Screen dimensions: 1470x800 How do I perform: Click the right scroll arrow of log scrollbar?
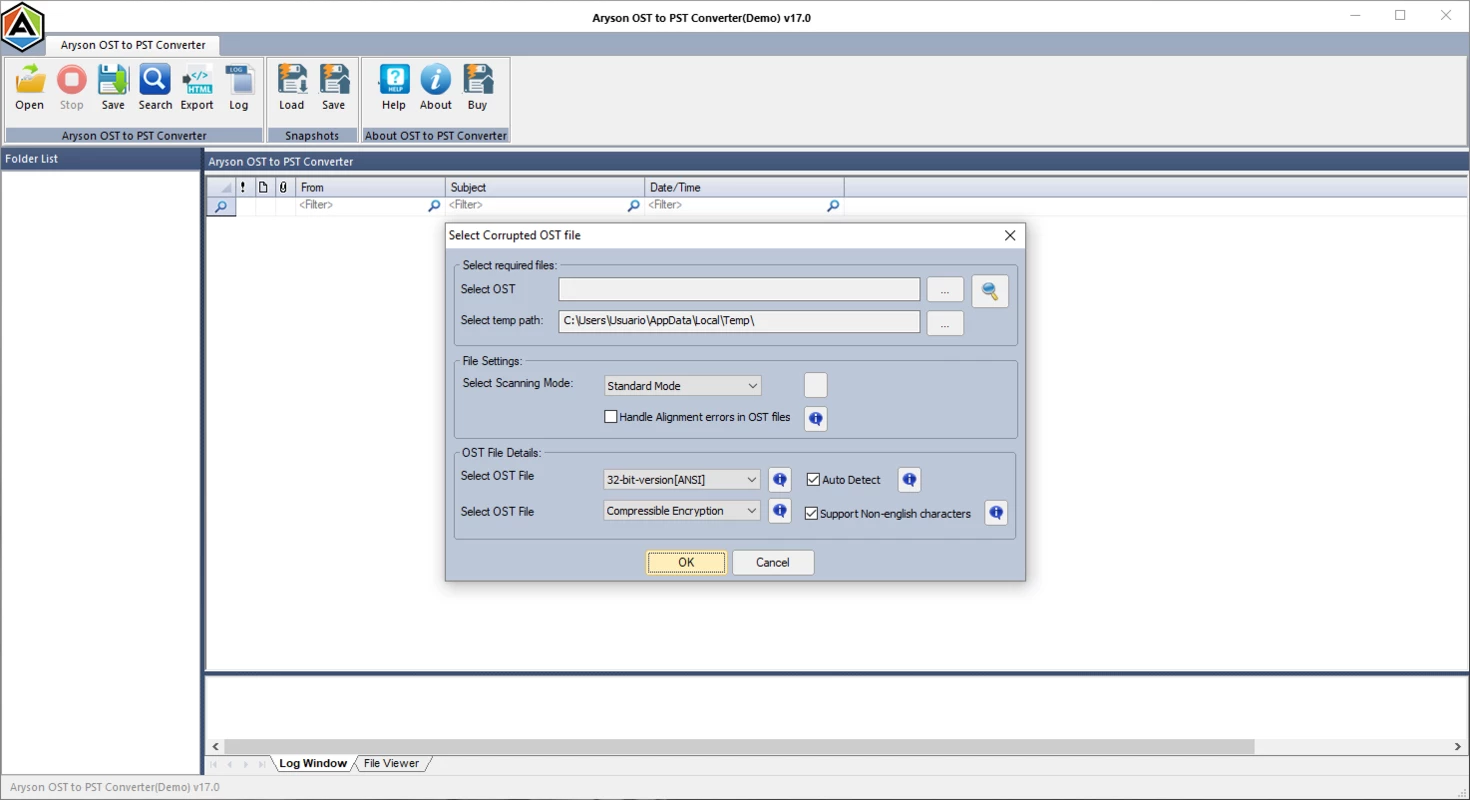pos(1458,747)
